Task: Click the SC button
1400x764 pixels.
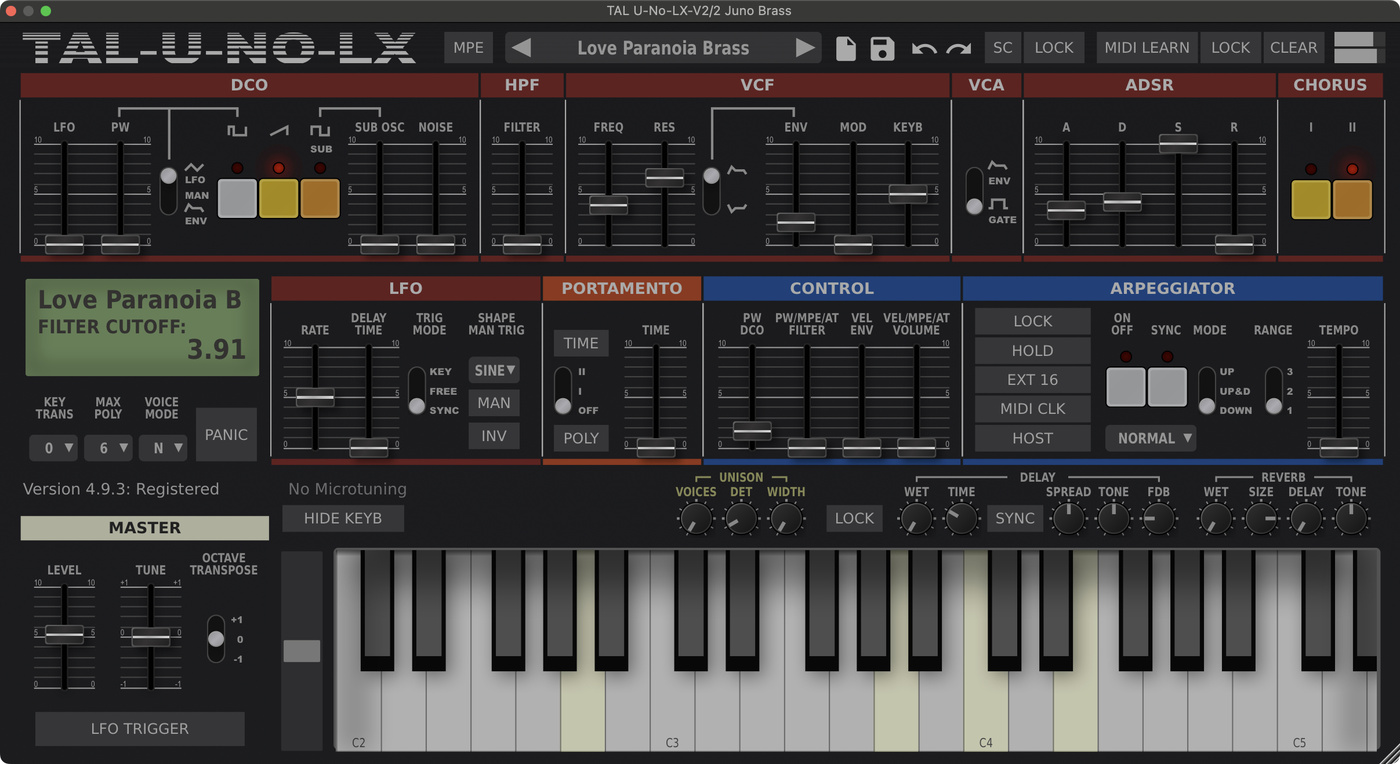Action: pos(1002,47)
